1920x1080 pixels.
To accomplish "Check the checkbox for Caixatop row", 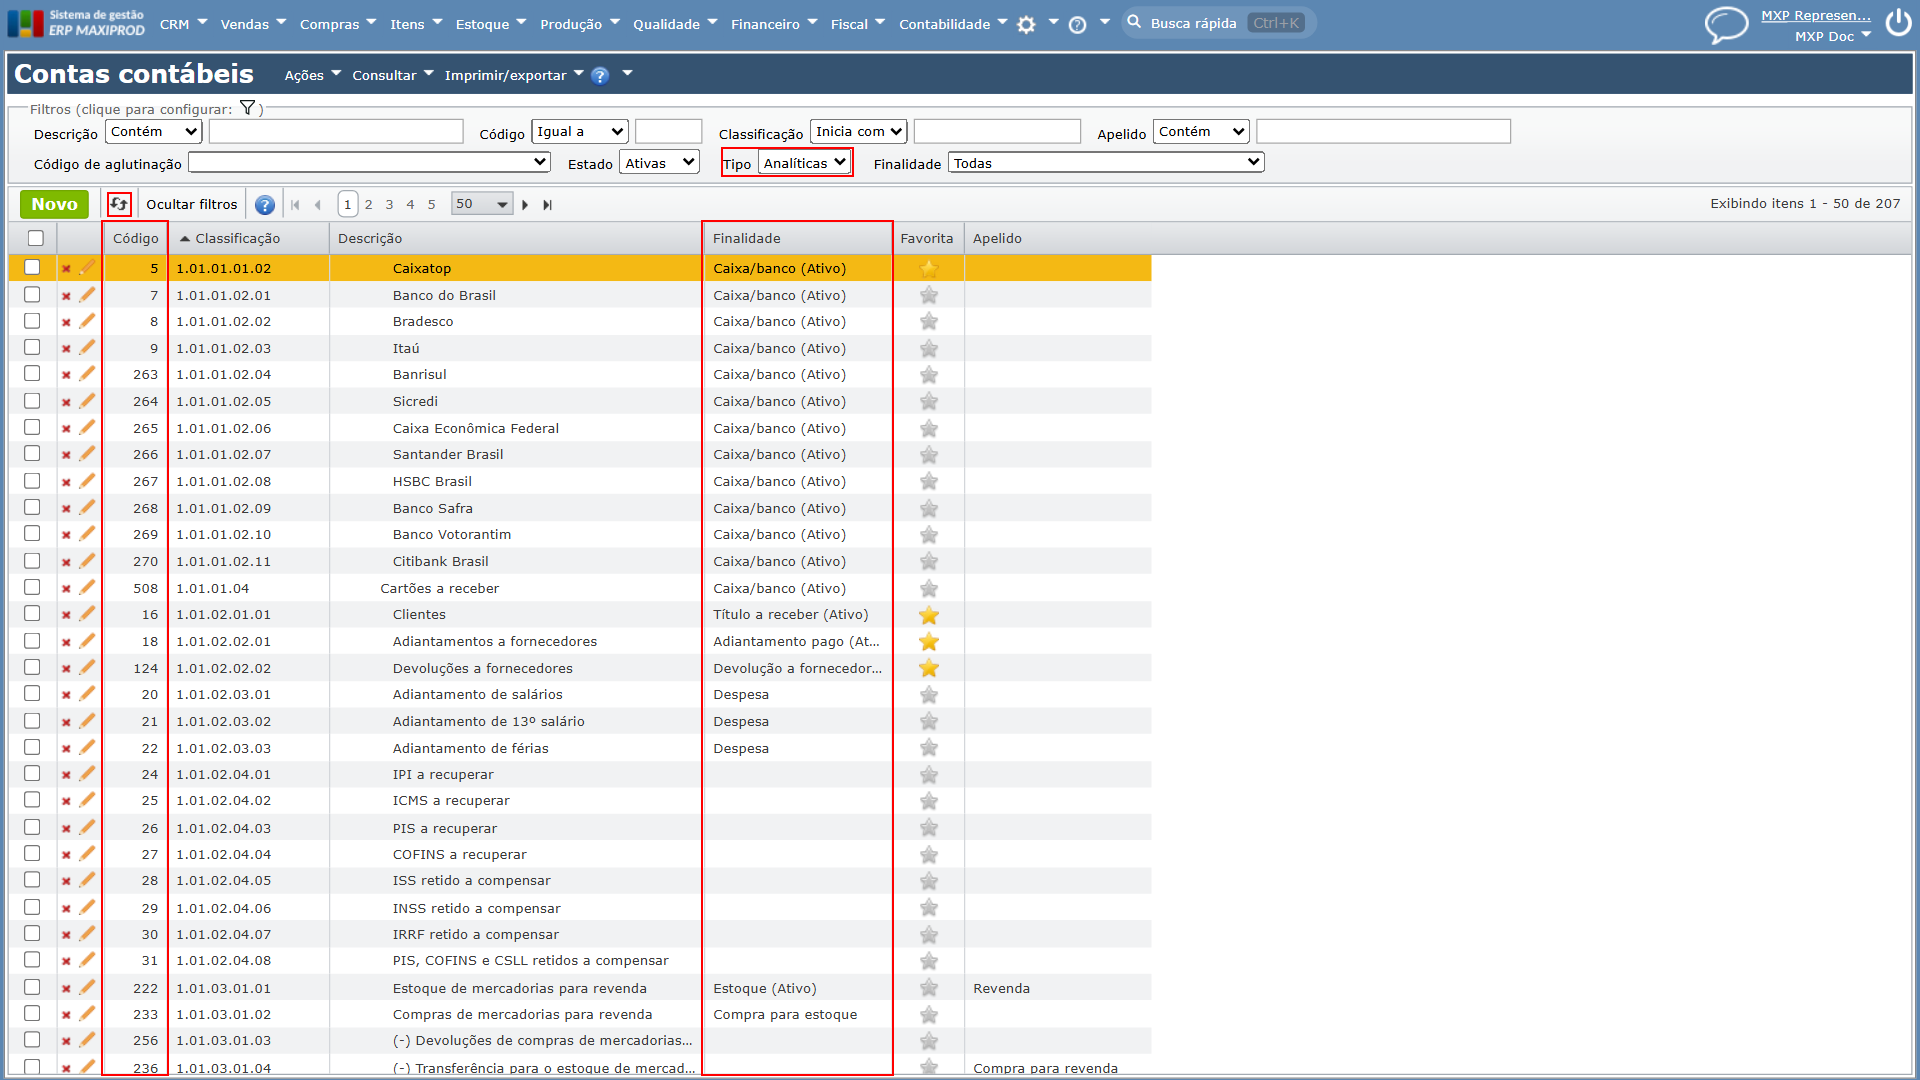I will pos(32,267).
